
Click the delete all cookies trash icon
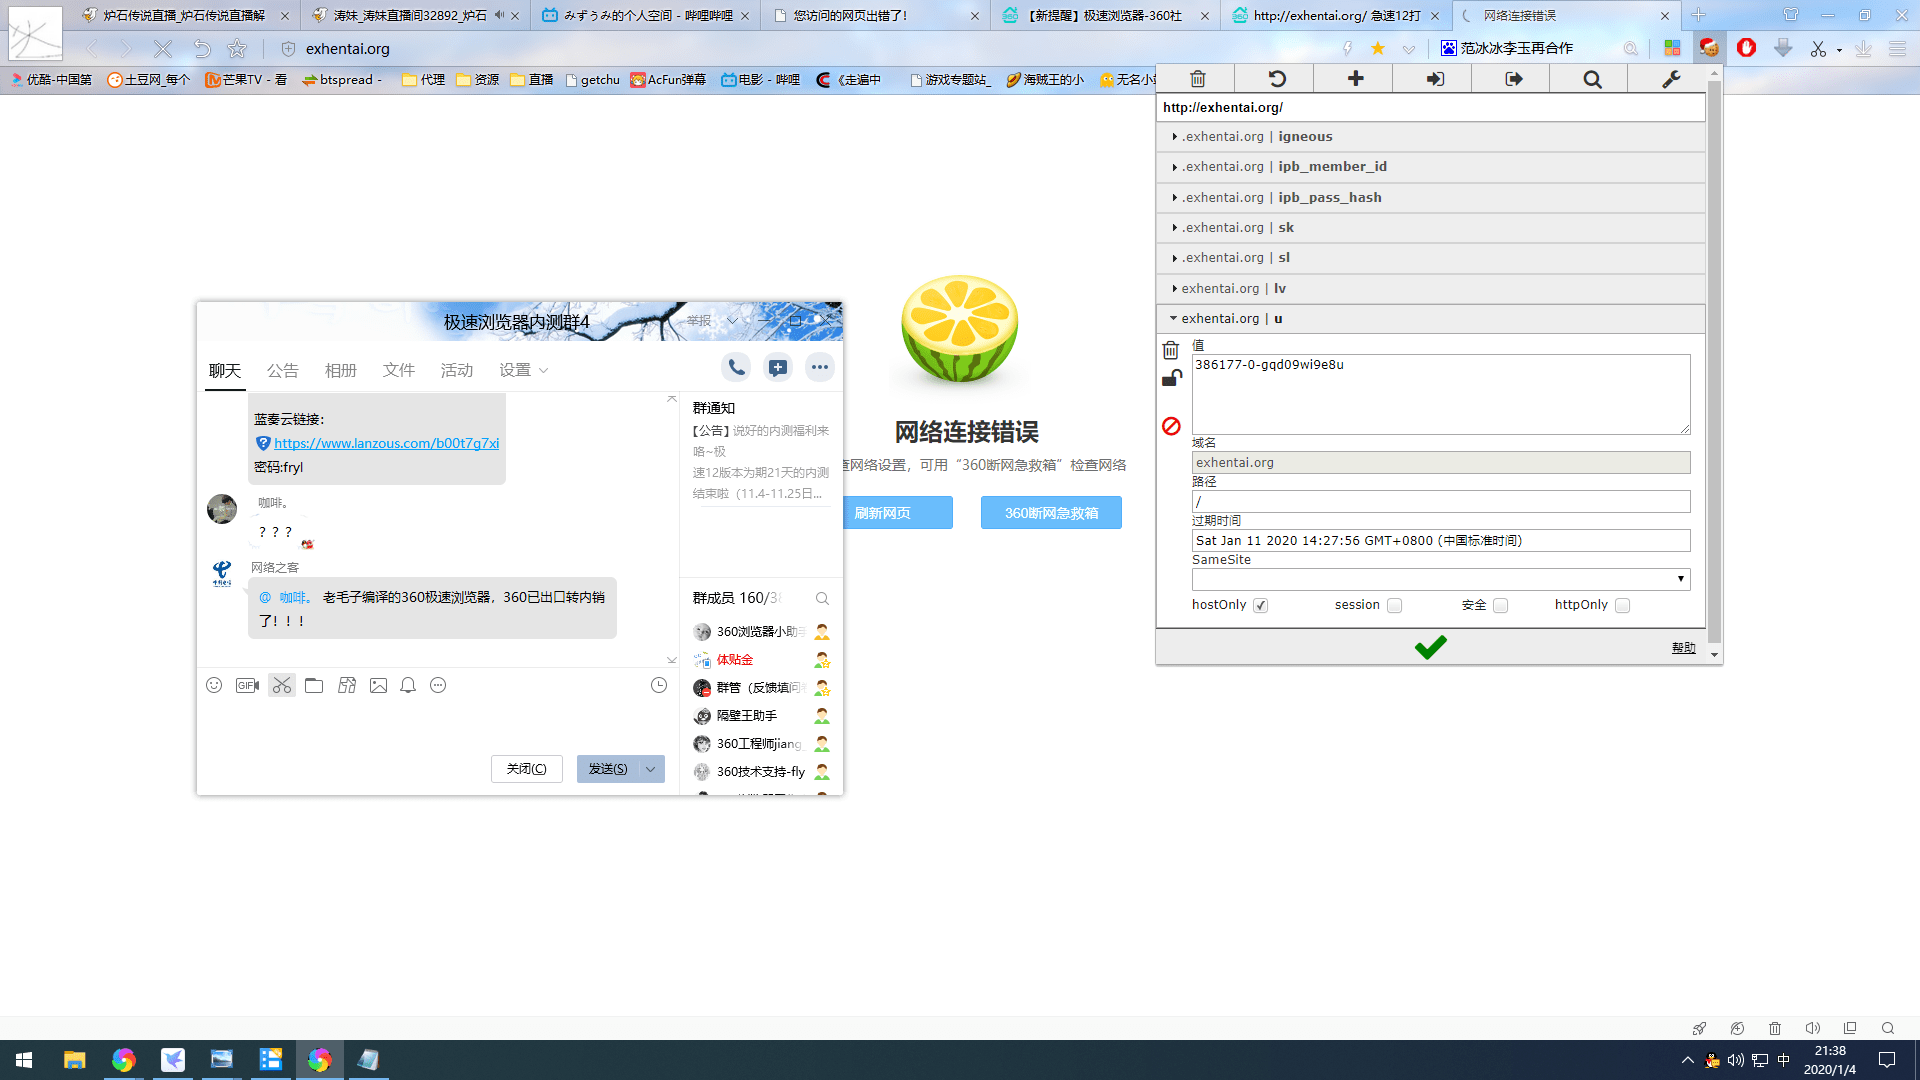(1197, 79)
